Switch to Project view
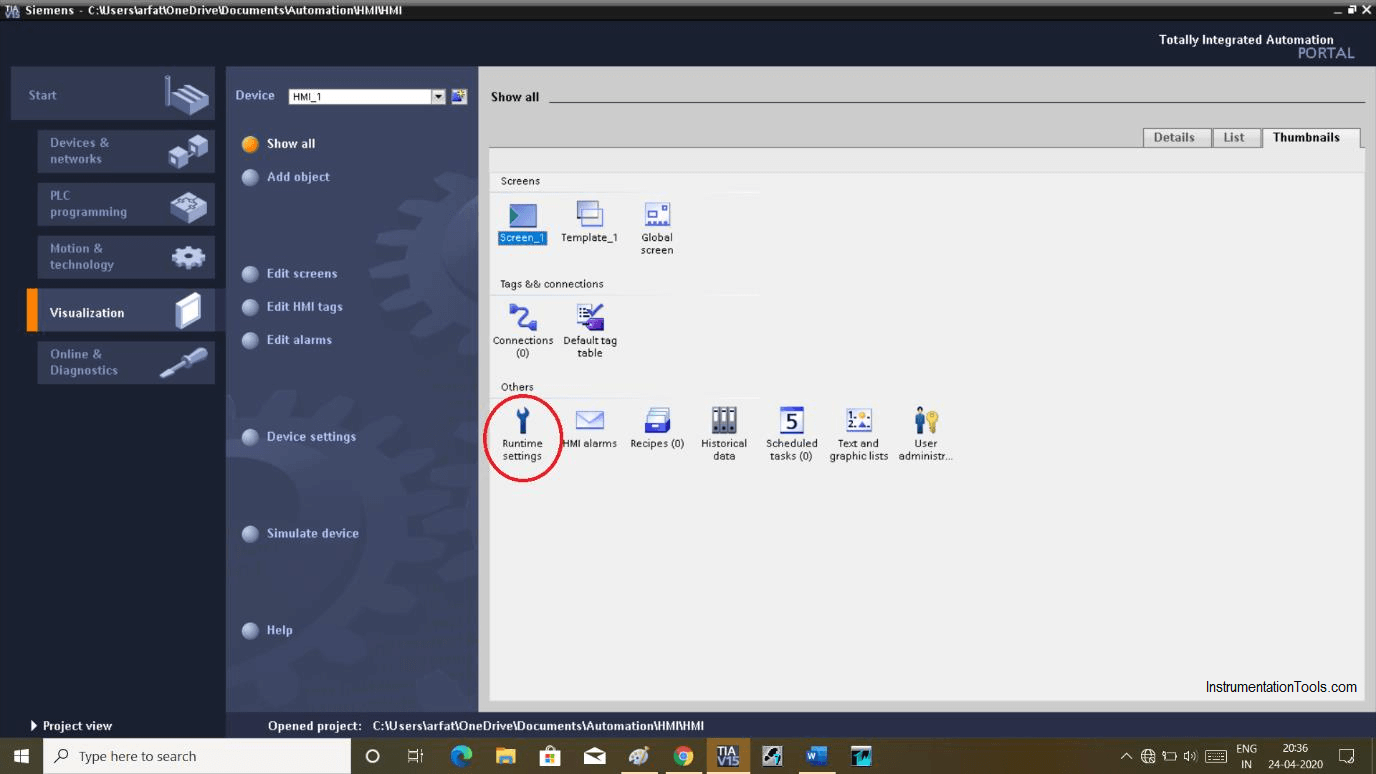The height and width of the screenshot is (774, 1376). click(72, 726)
